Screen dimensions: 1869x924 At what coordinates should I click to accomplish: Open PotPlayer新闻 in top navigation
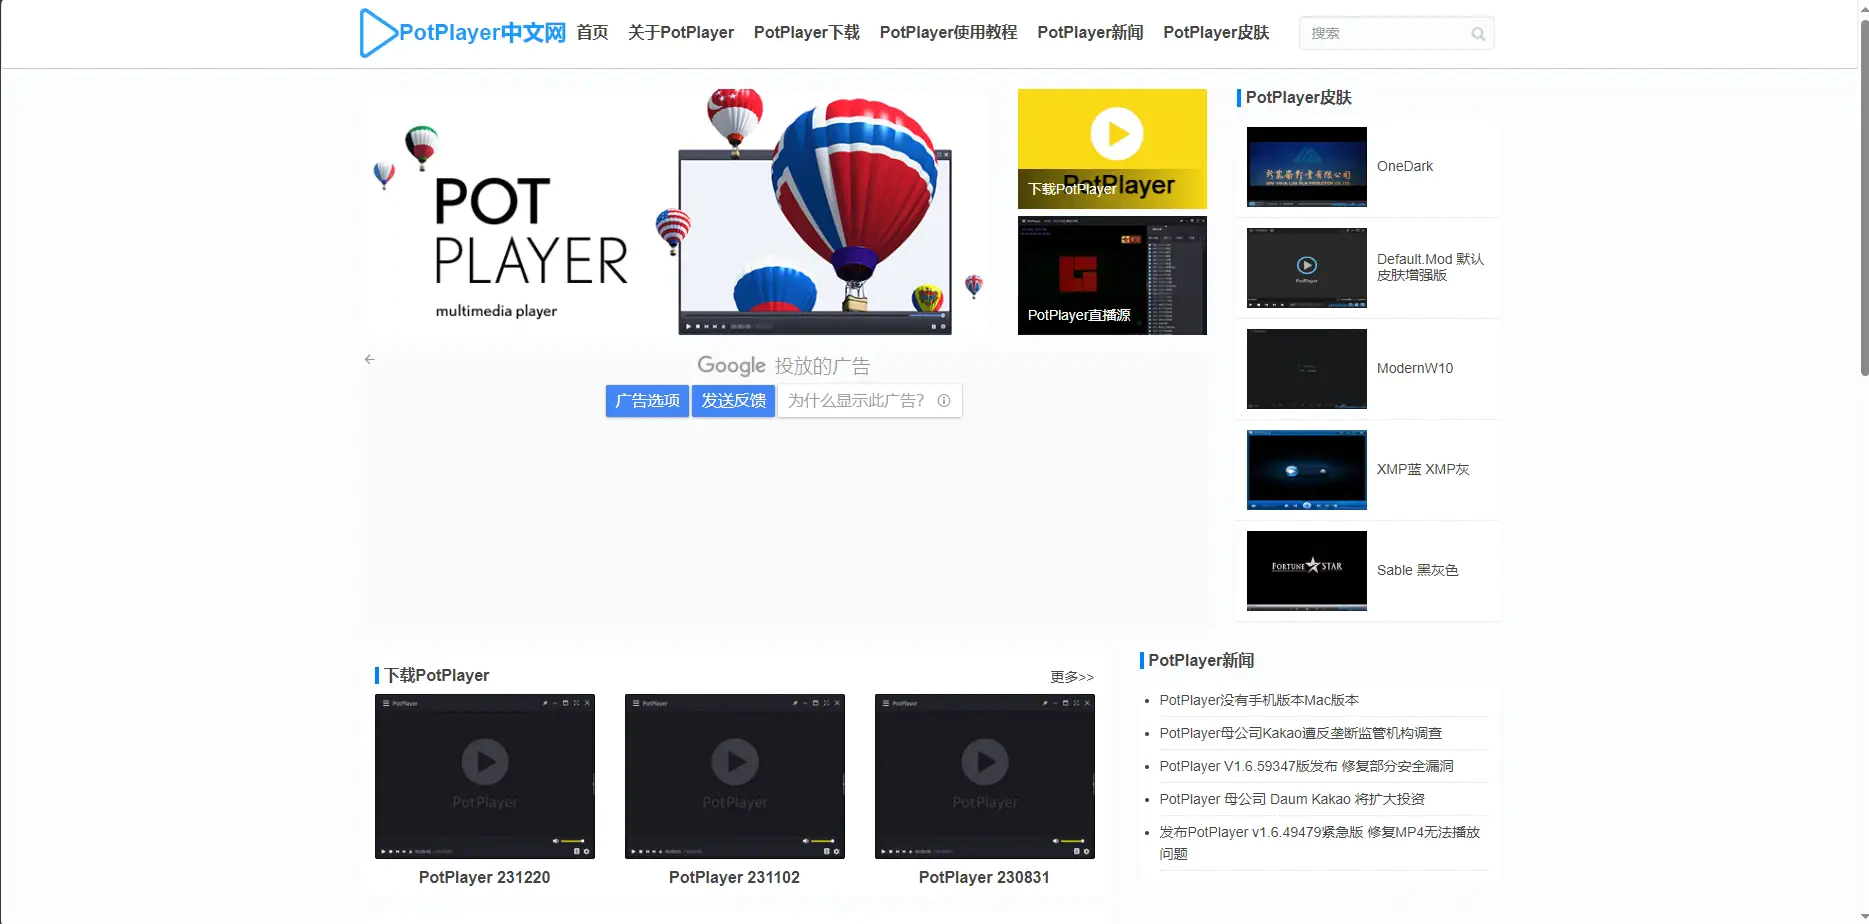[x=1091, y=33]
